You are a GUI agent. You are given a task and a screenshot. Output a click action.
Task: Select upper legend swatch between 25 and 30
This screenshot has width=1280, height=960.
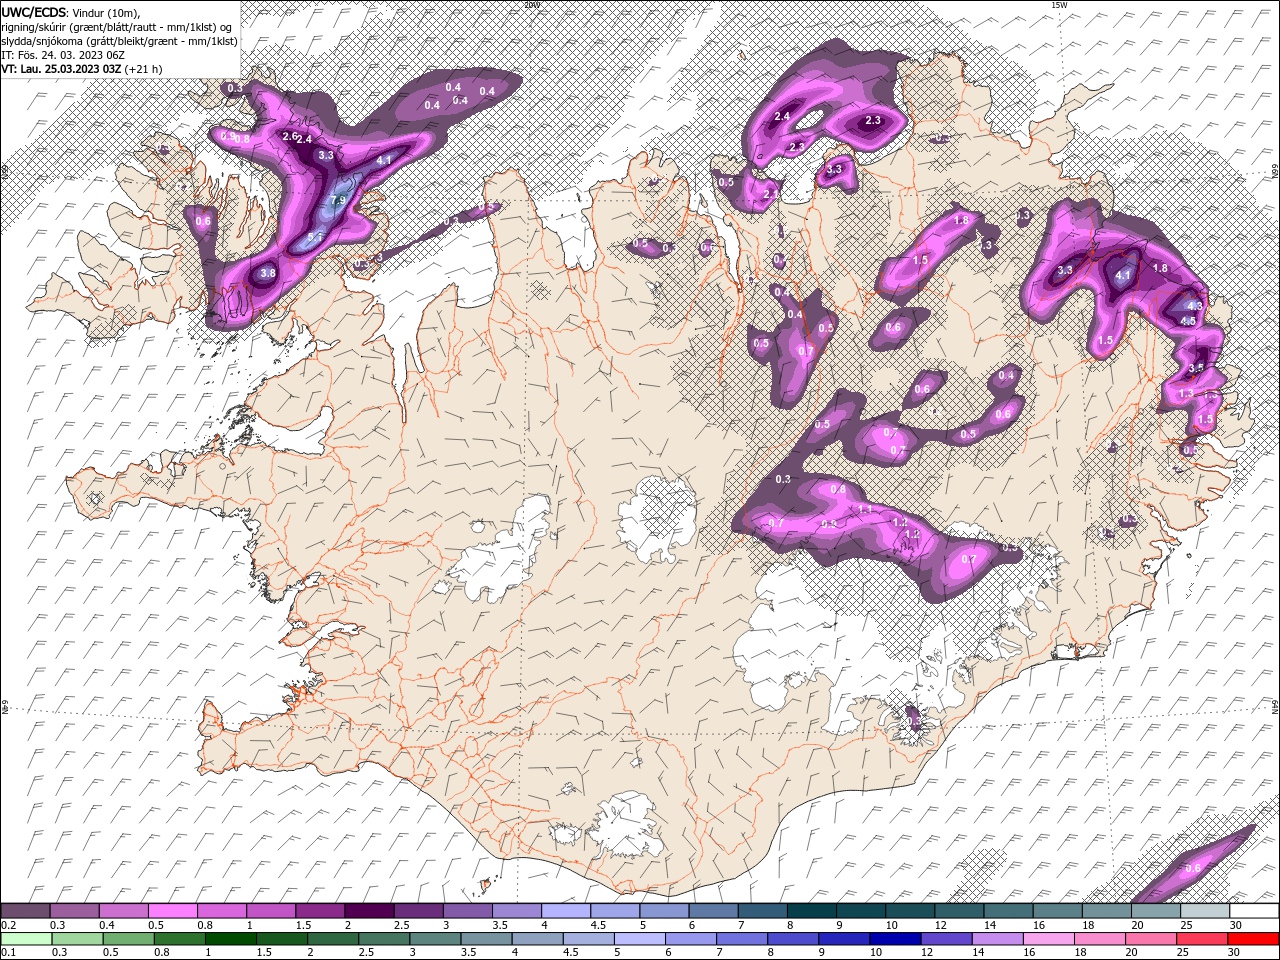click(1205, 910)
